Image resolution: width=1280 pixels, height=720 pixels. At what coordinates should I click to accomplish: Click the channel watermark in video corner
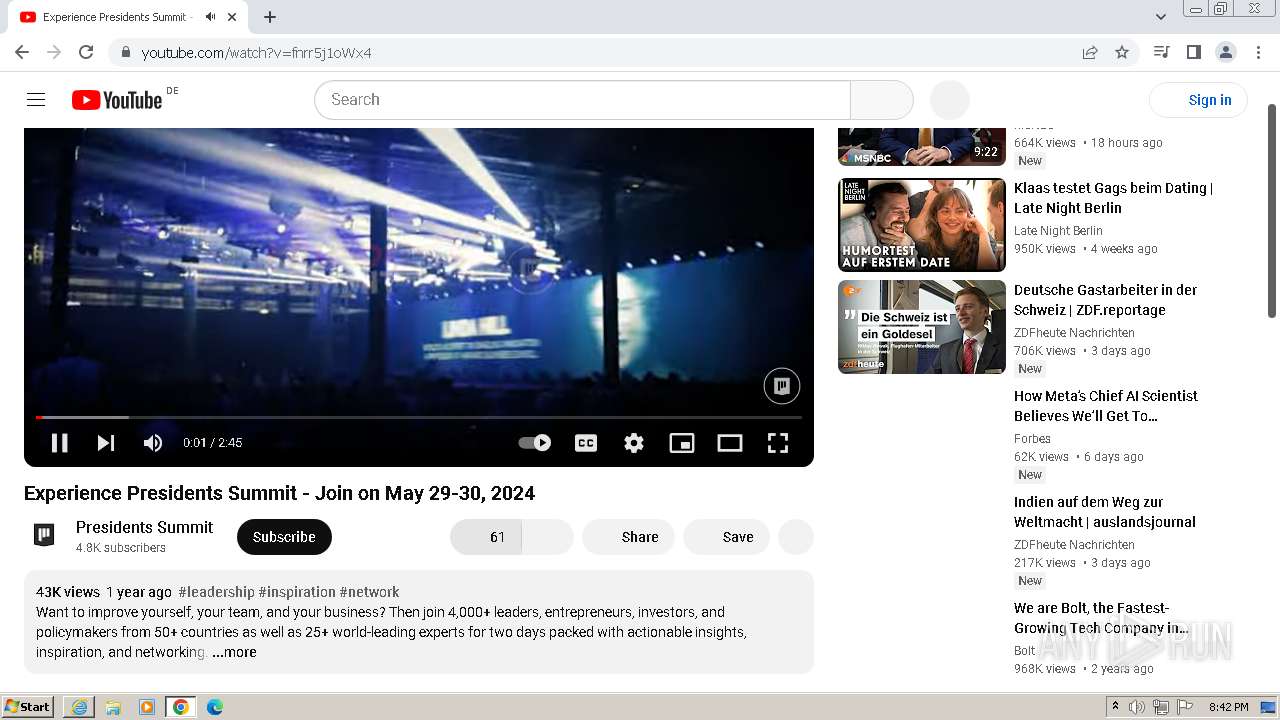(x=782, y=386)
